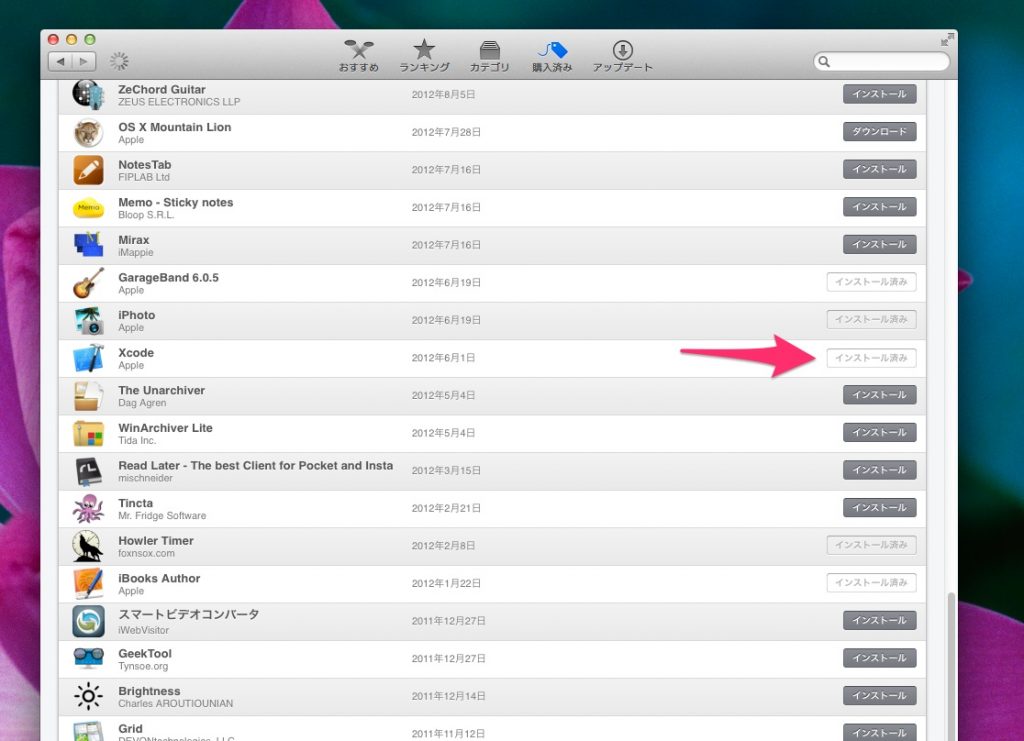Image resolution: width=1024 pixels, height=741 pixels.
Task: Click the search field
Action: coord(882,61)
